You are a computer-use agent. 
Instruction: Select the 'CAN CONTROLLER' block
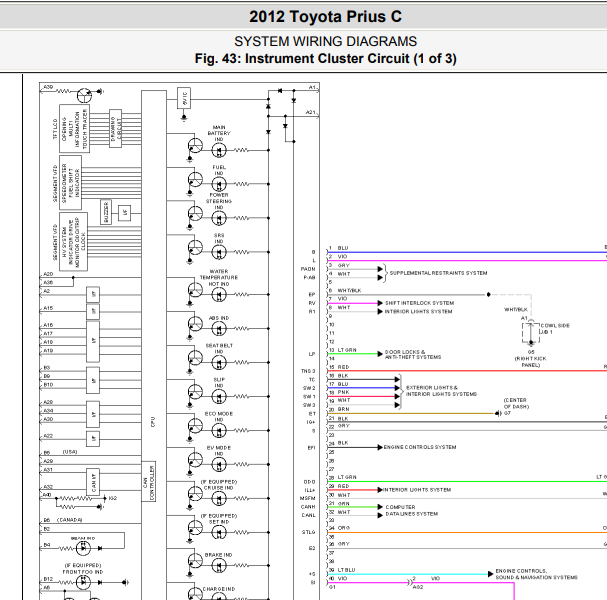tap(149, 481)
